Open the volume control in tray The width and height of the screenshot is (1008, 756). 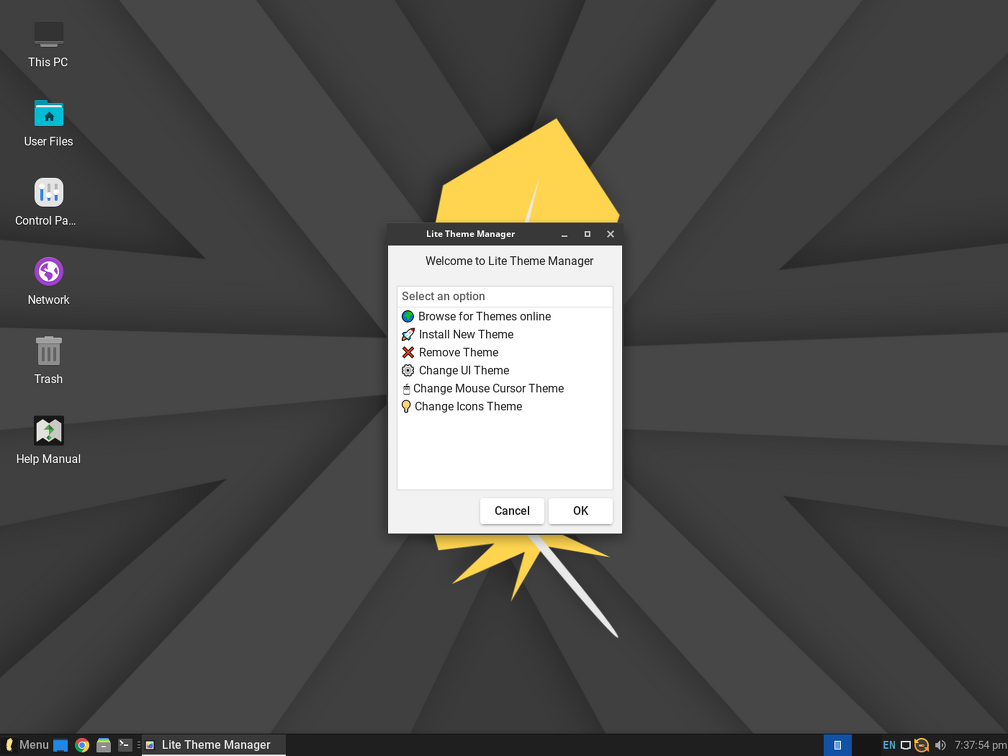coord(940,745)
